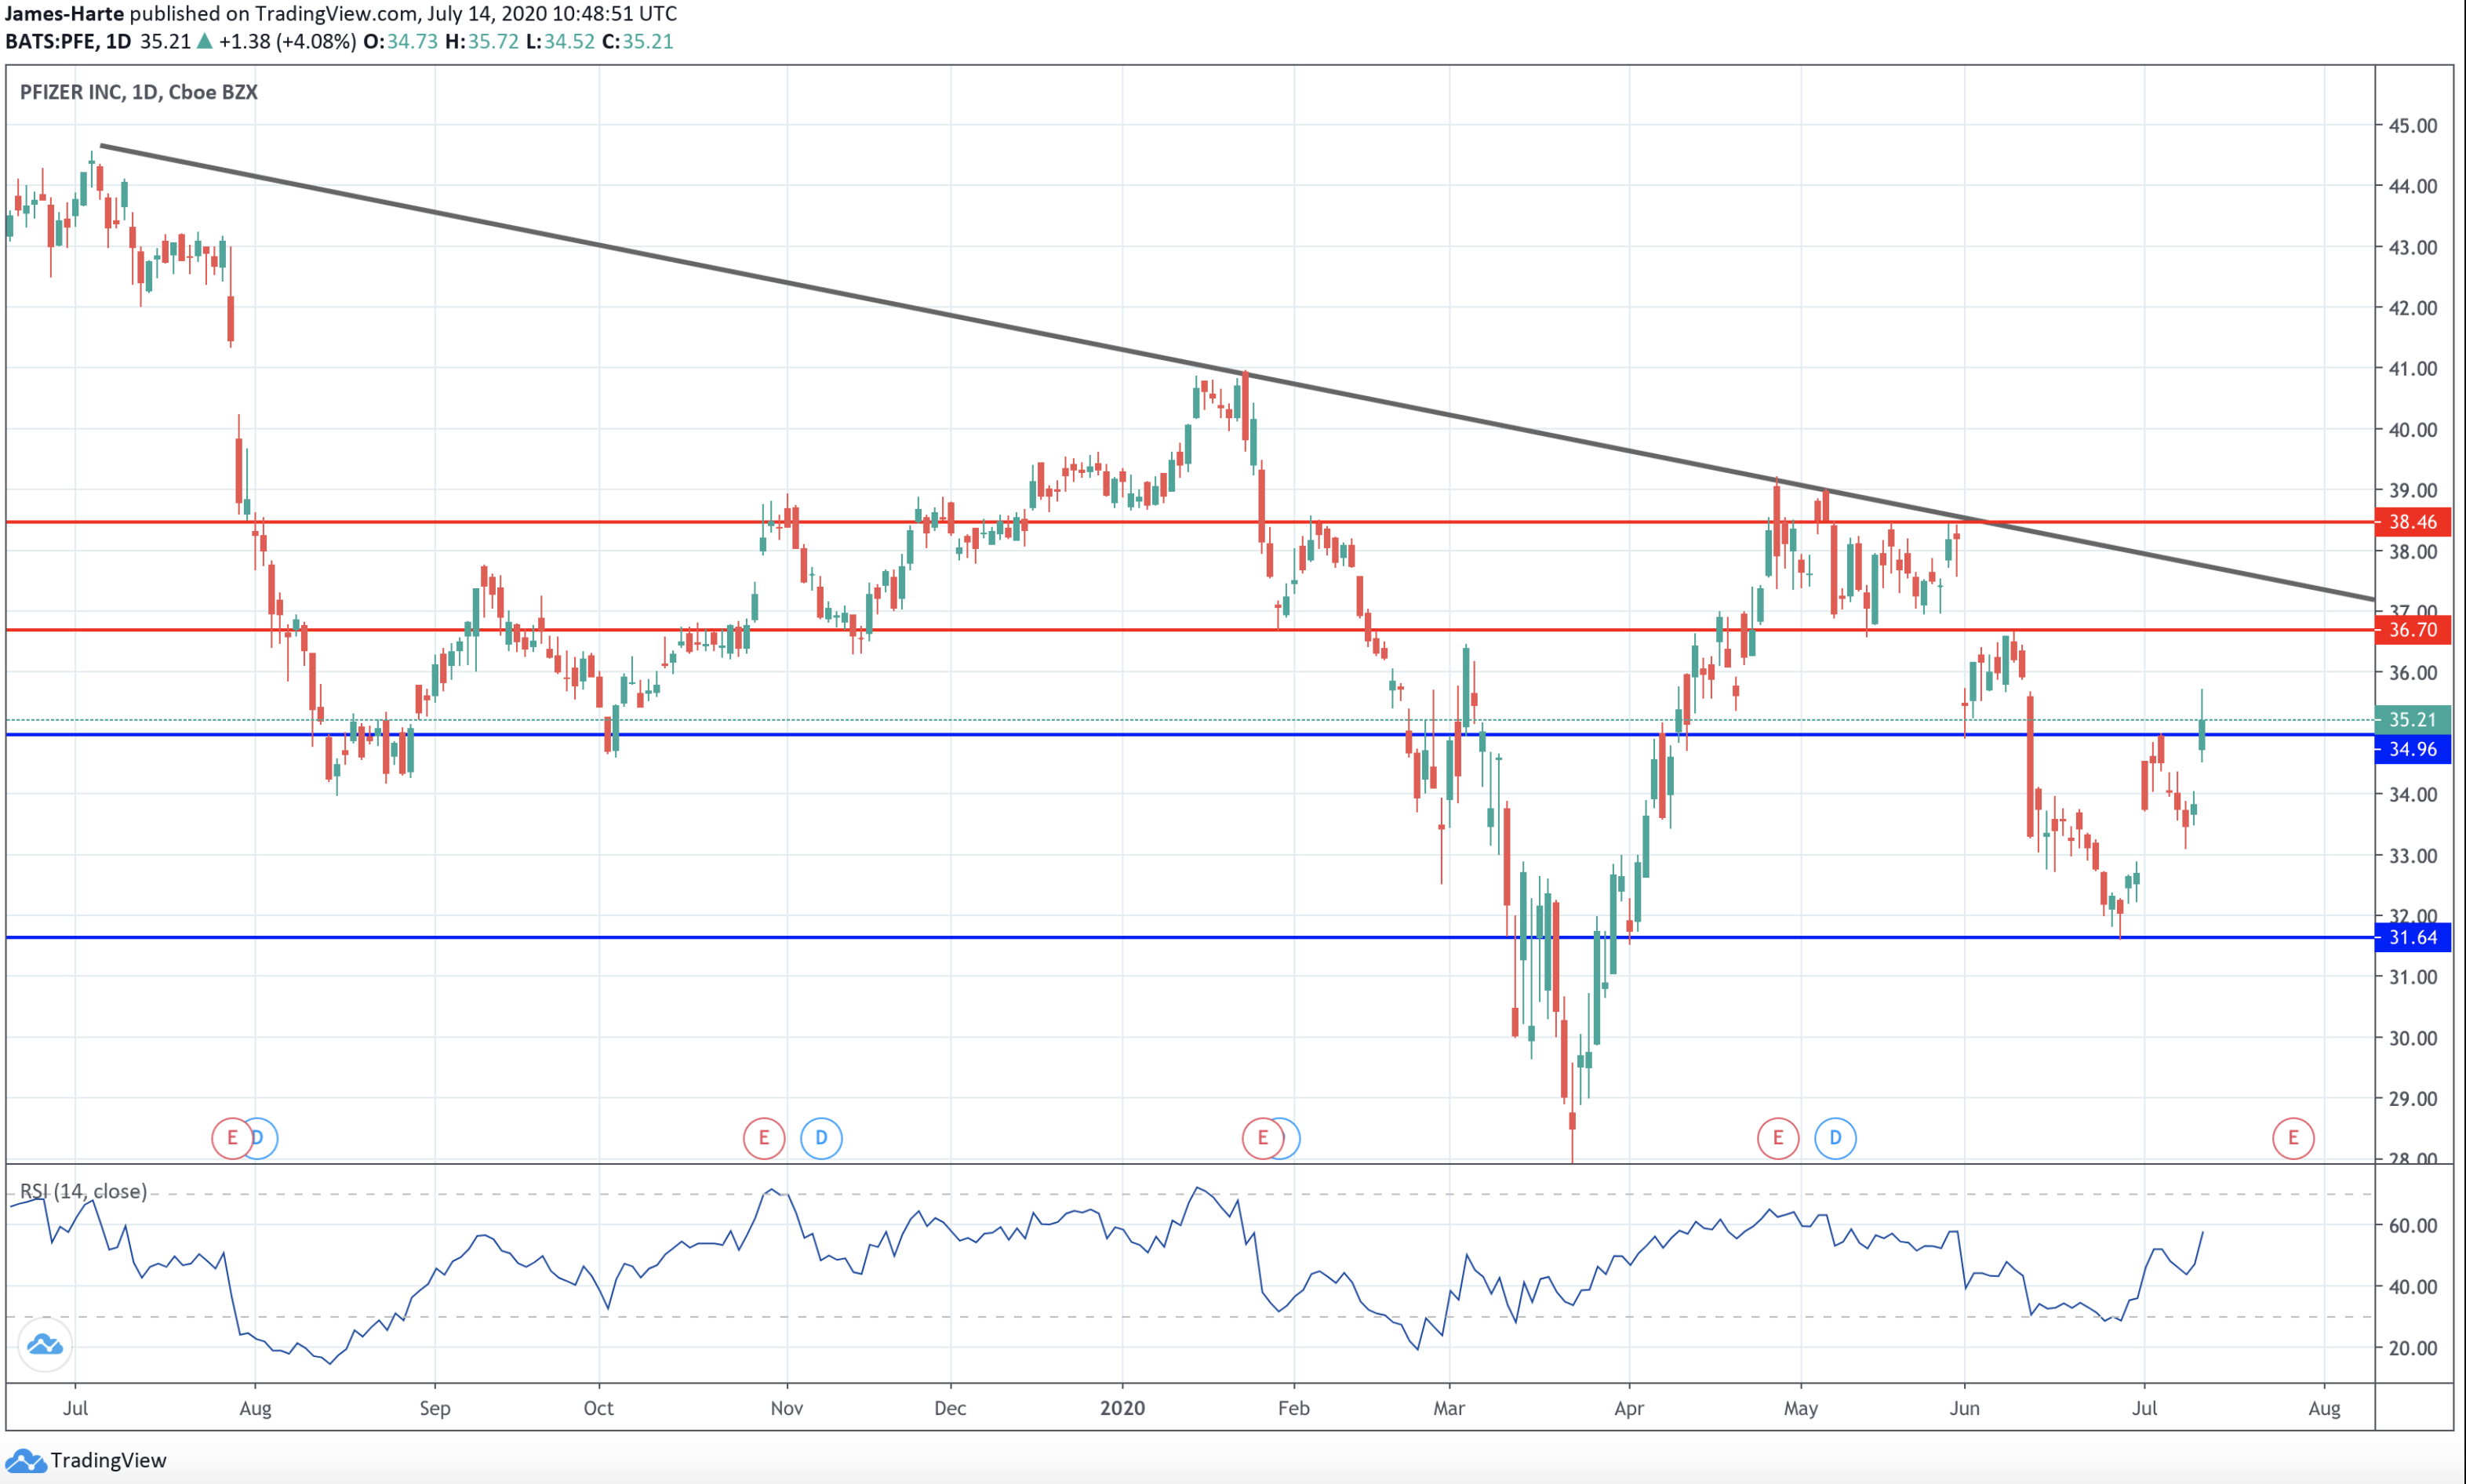Click the 45.00 price scale label
Viewport: 2466px width, 1484px height.
2412,126
